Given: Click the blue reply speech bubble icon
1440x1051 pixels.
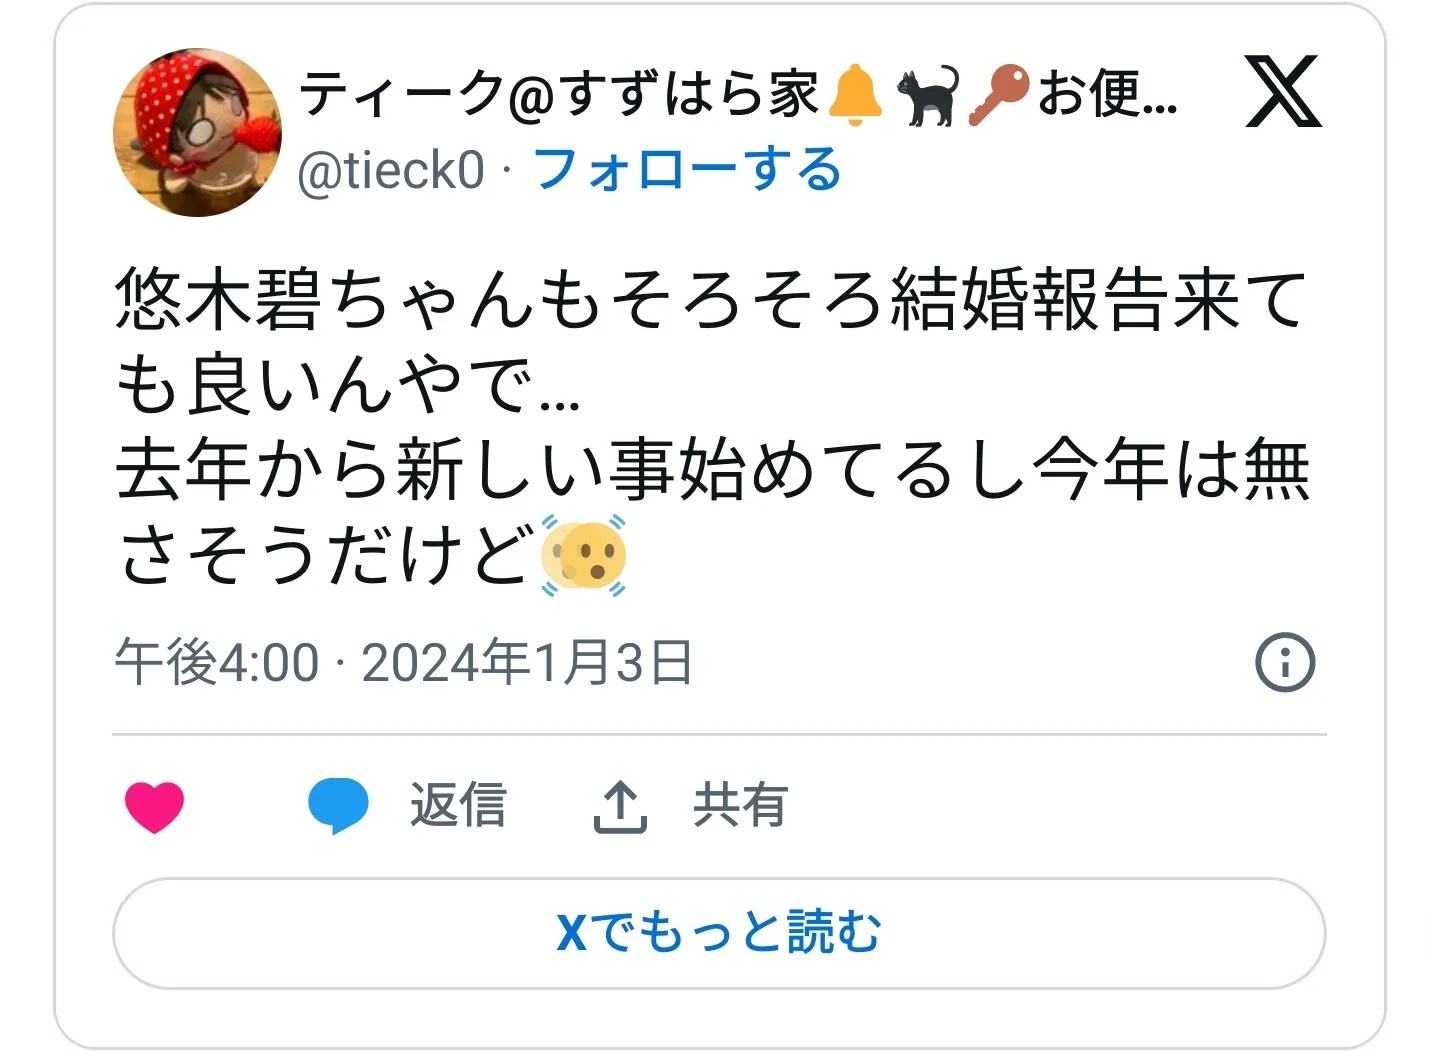Looking at the screenshot, I should tap(338, 805).
